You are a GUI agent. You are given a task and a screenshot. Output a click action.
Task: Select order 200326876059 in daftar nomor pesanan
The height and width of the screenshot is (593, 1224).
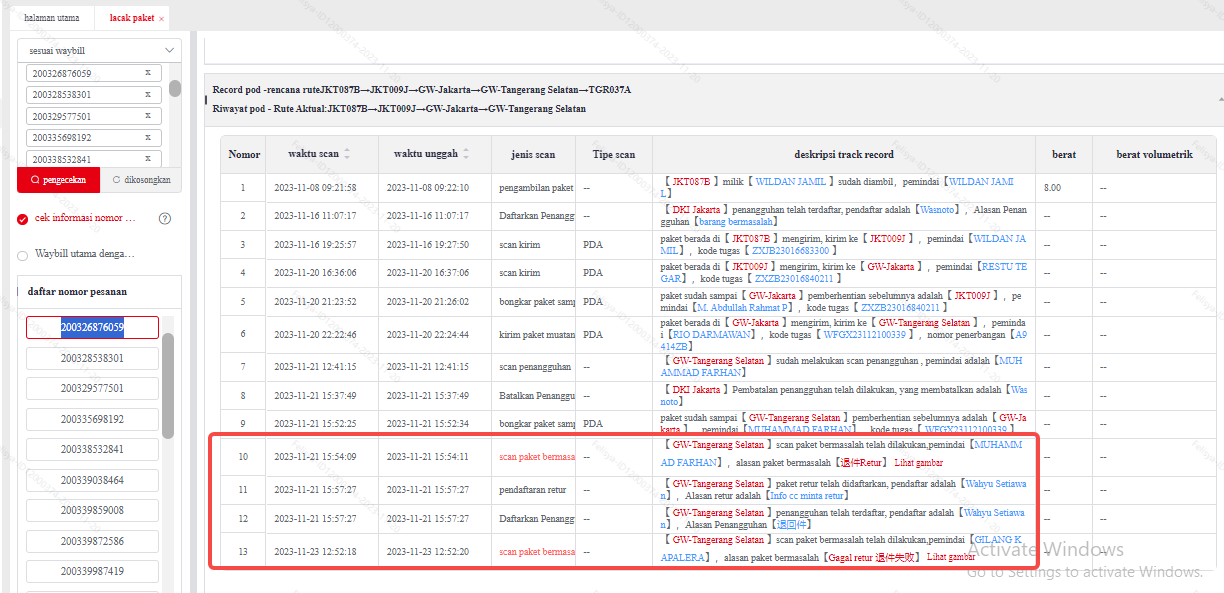92,327
